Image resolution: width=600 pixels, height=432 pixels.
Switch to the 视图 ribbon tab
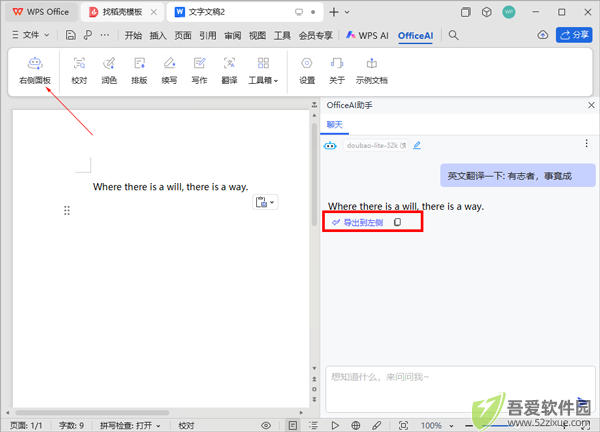pos(258,36)
